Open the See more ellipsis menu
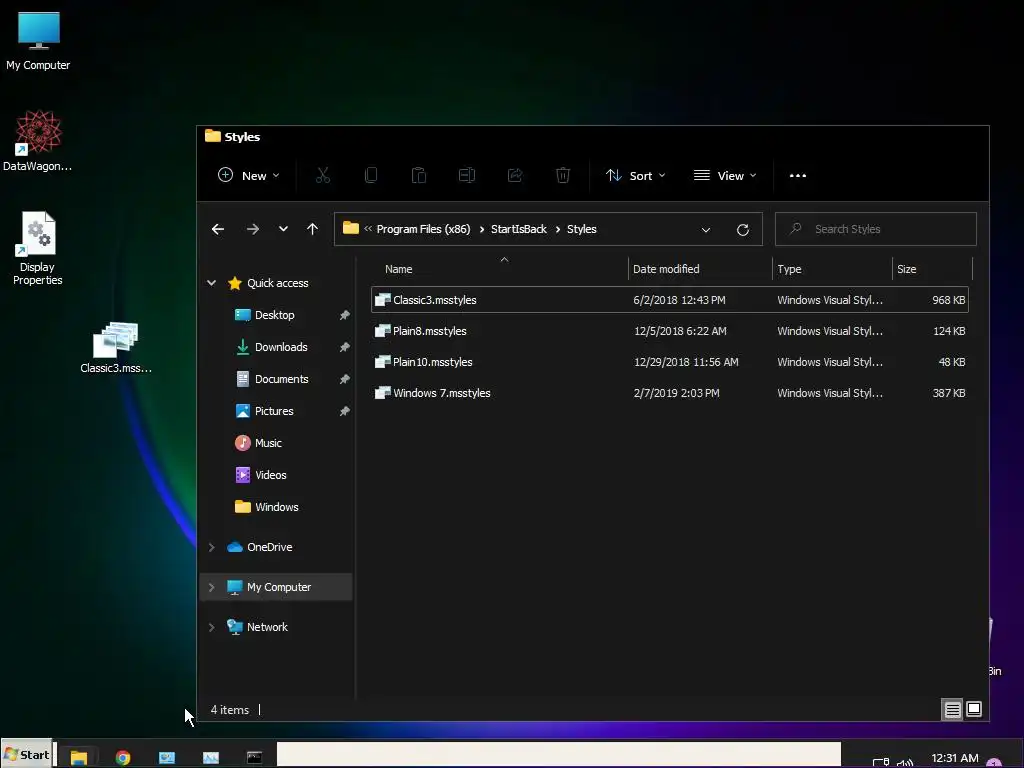The height and width of the screenshot is (768, 1024). pos(797,176)
